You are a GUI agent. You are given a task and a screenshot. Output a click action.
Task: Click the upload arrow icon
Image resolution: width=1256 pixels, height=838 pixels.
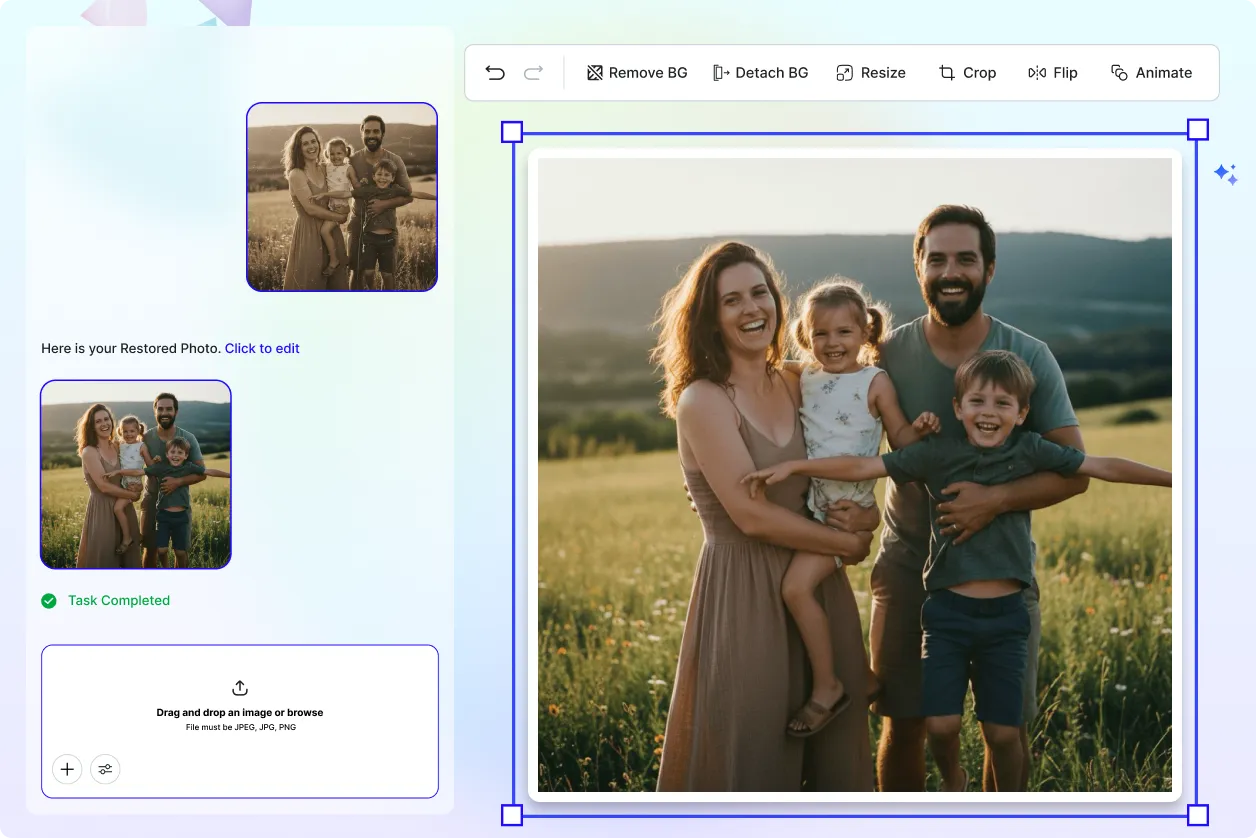click(240, 688)
